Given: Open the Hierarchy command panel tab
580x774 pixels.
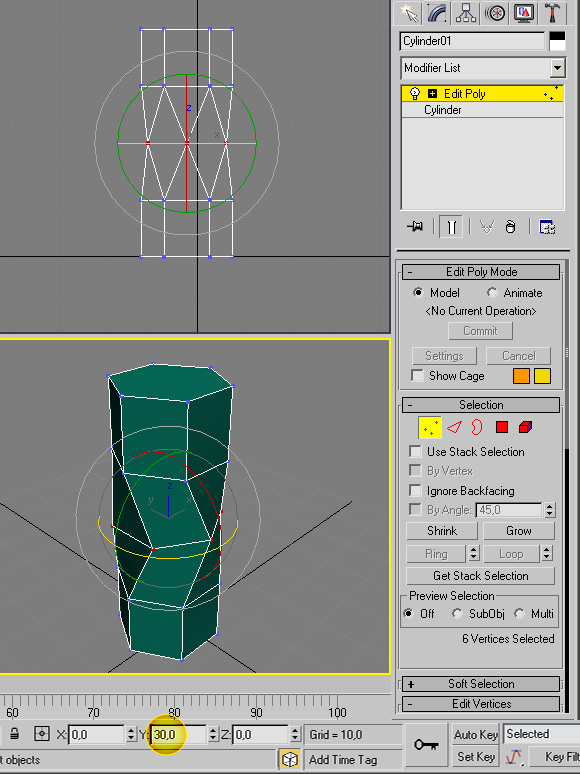Looking at the screenshot, I should pos(466,13).
